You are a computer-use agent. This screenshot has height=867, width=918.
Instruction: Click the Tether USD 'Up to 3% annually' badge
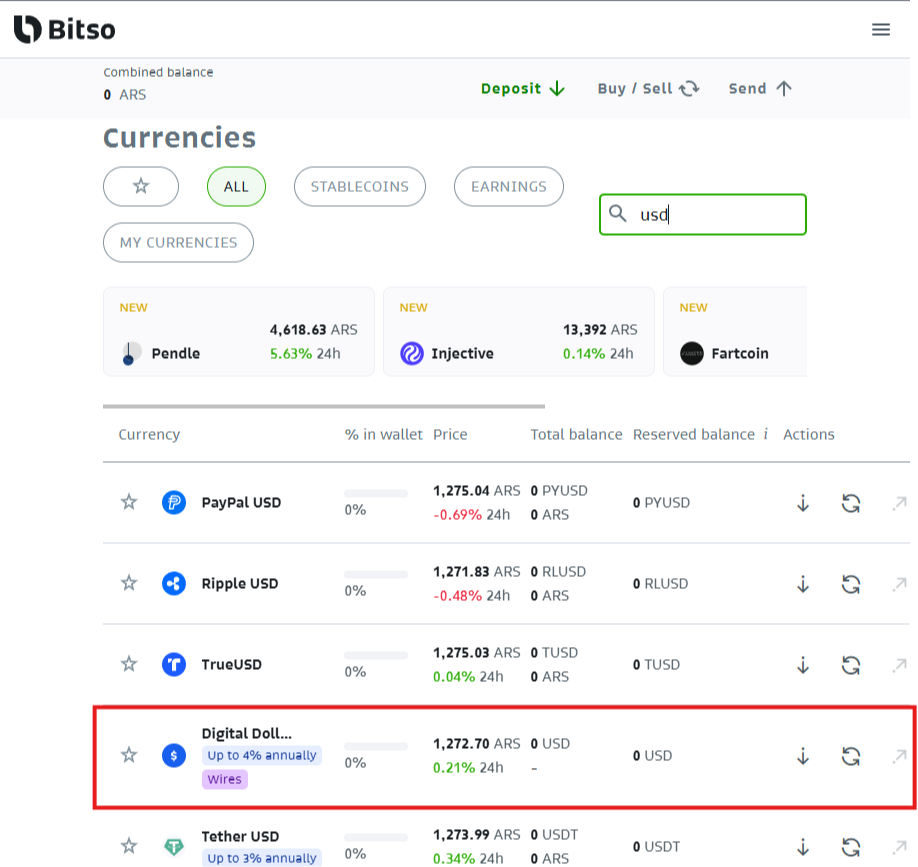tap(262, 858)
